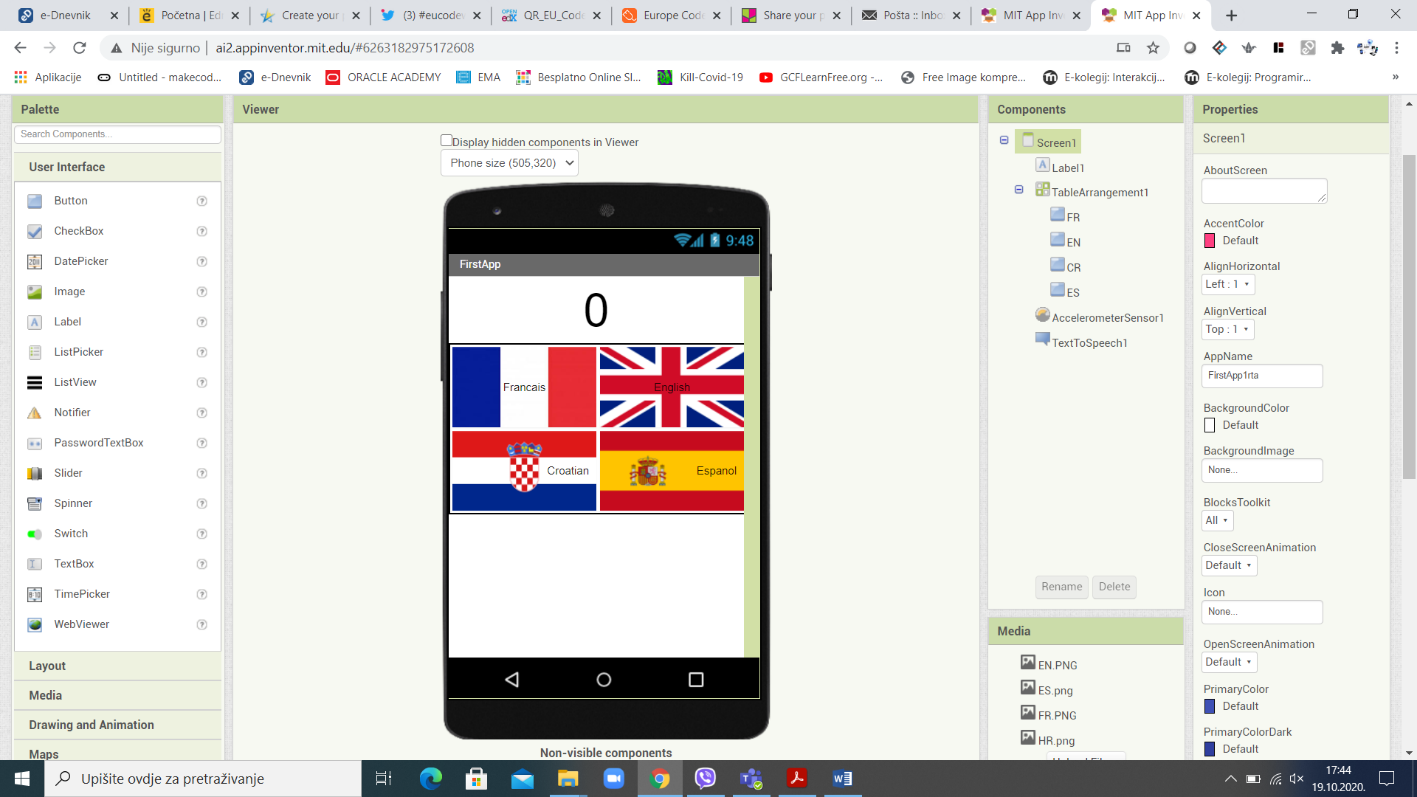Open CloseScreenAnimation Default dropdown
This screenshot has width=1417, height=797.
point(1229,565)
